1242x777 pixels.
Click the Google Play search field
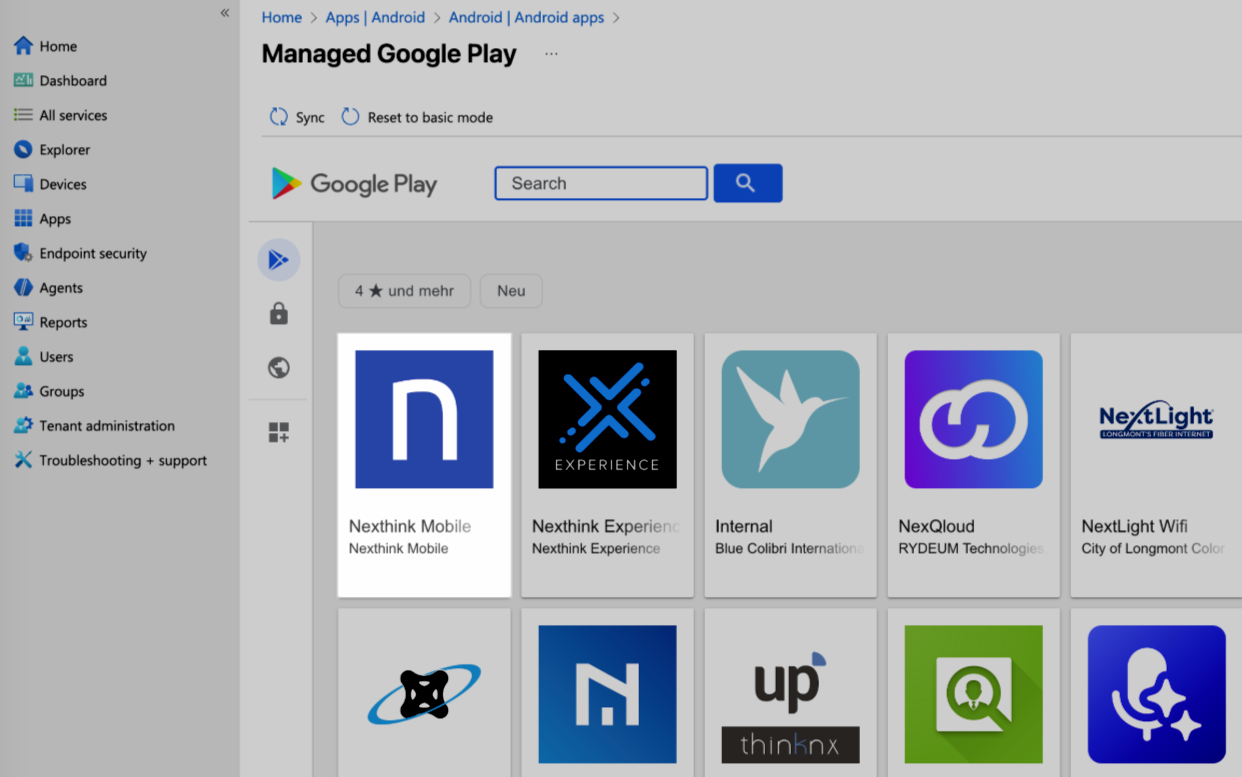point(601,183)
